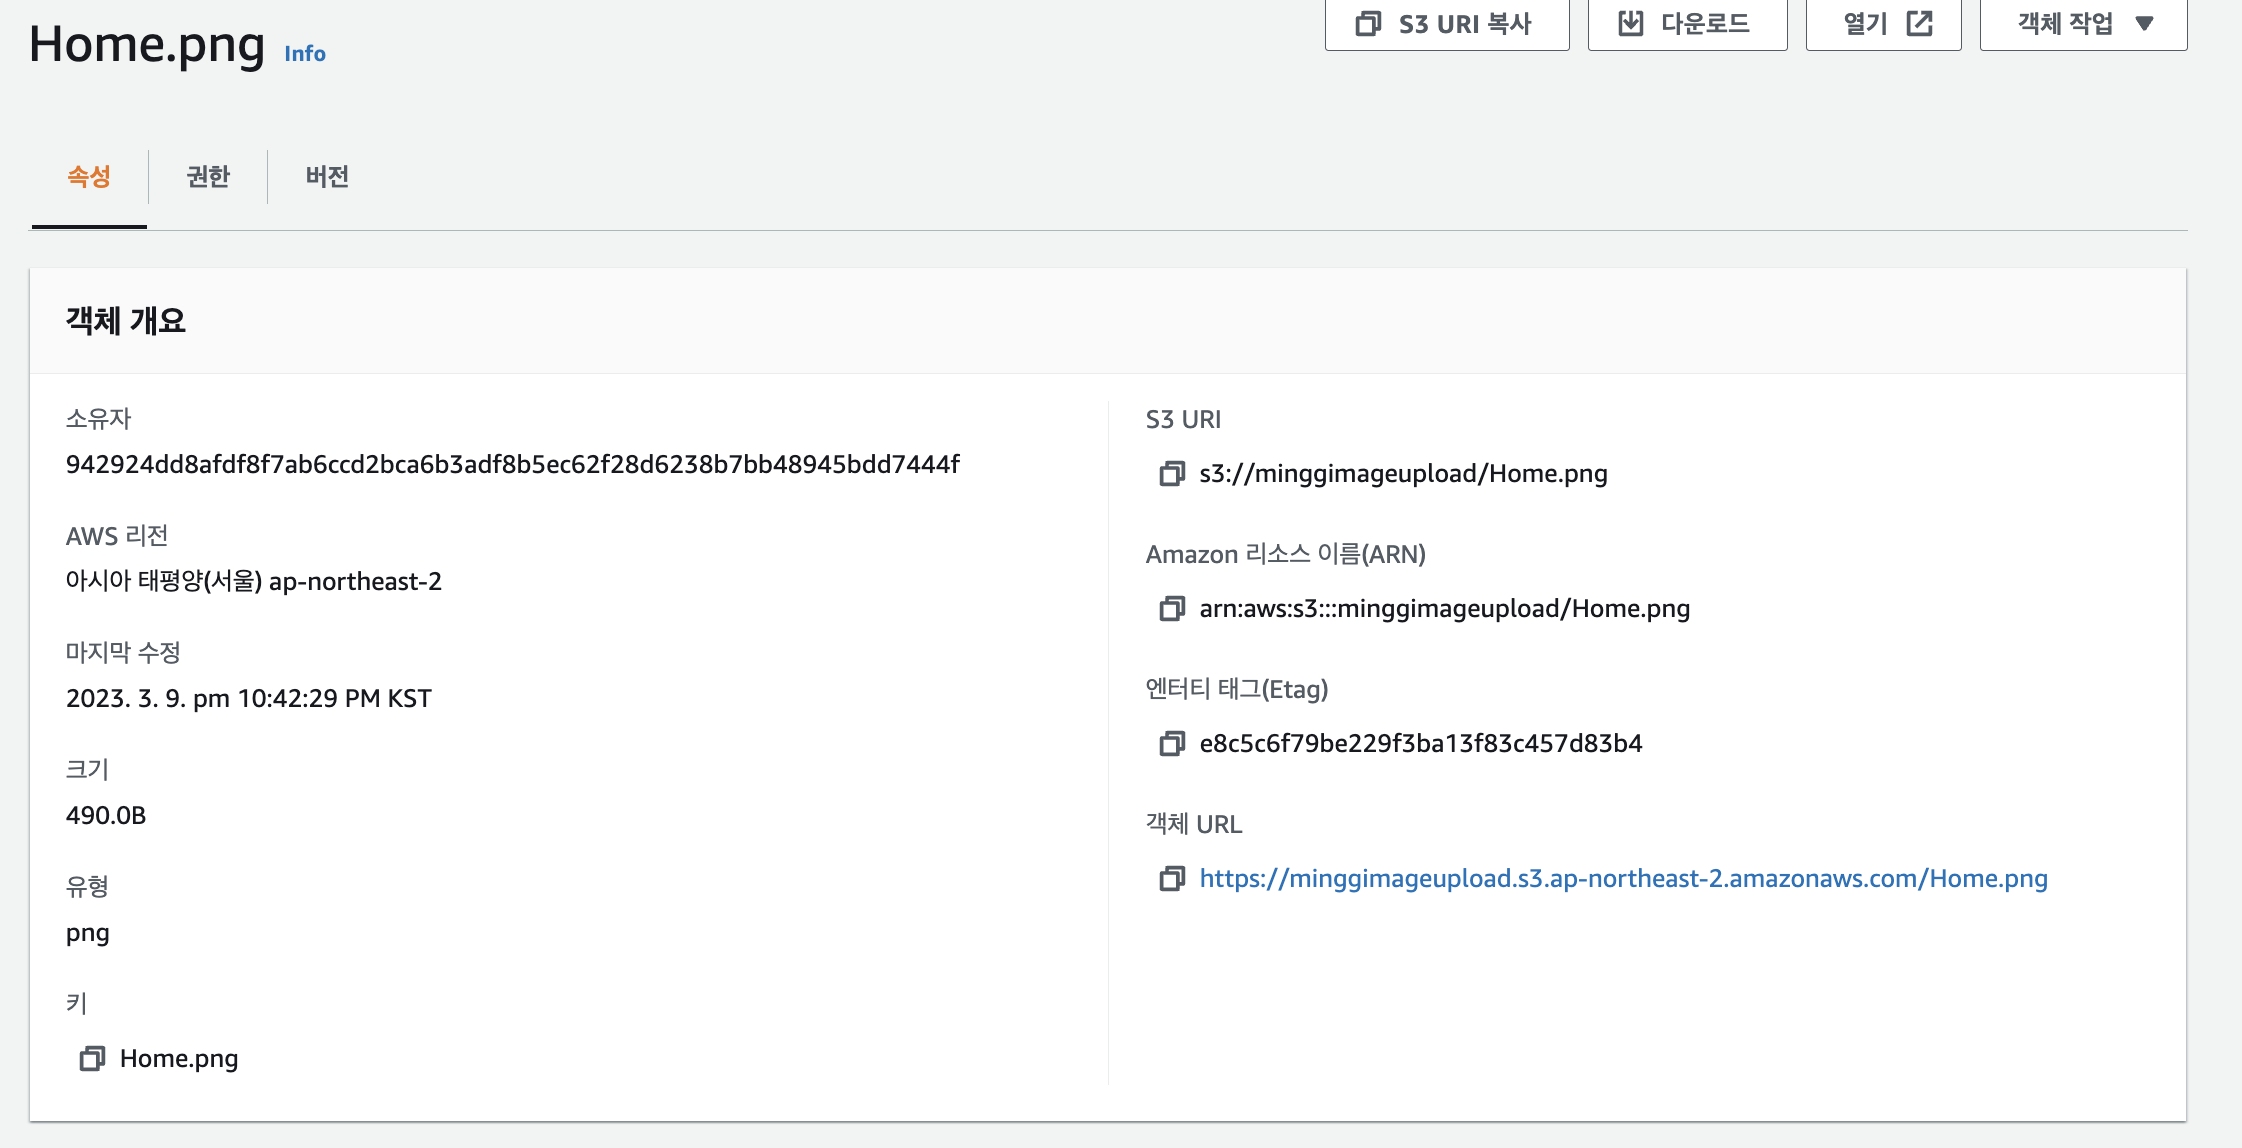
Task: Click copy icon next to the ARN value
Action: 1171,609
